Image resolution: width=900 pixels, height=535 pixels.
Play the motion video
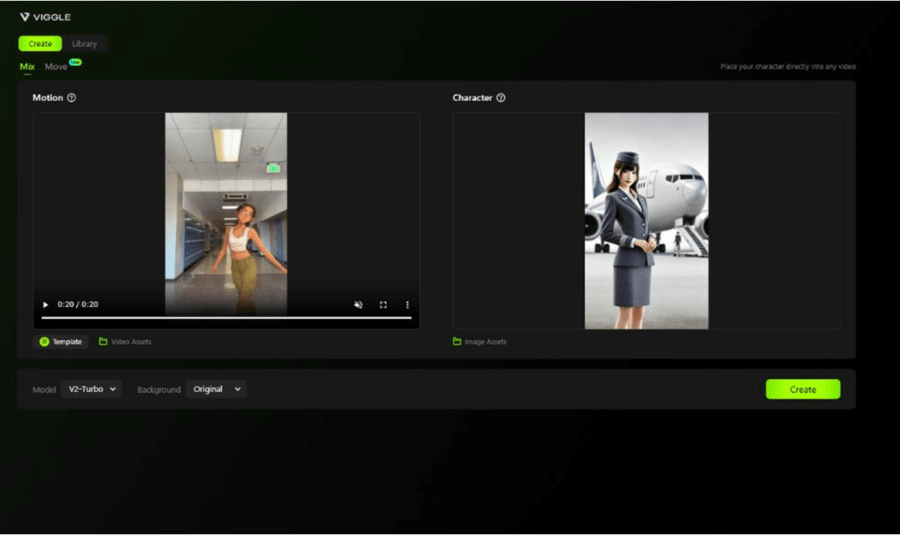[45, 304]
